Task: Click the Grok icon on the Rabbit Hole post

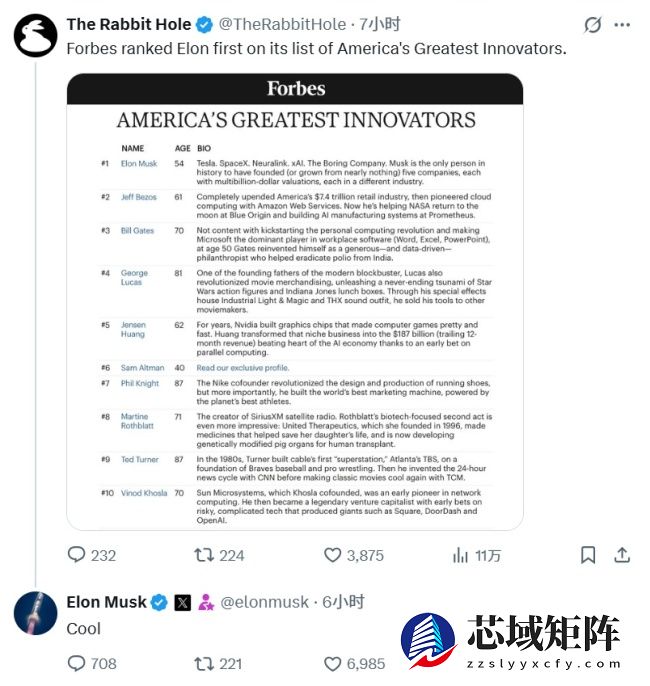Action: click(x=593, y=24)
